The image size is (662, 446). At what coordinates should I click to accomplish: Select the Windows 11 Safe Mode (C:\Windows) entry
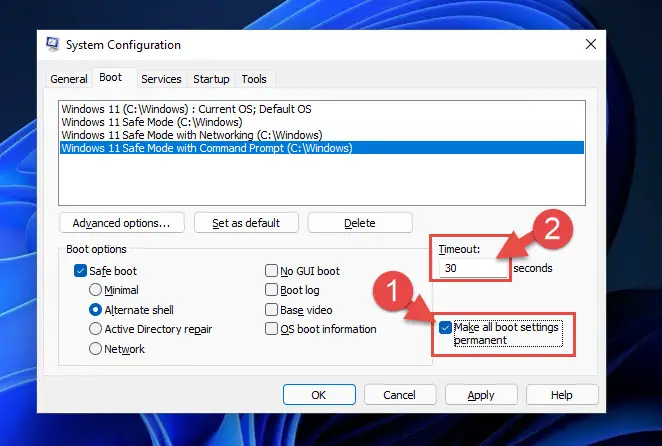tap(322, 122)
